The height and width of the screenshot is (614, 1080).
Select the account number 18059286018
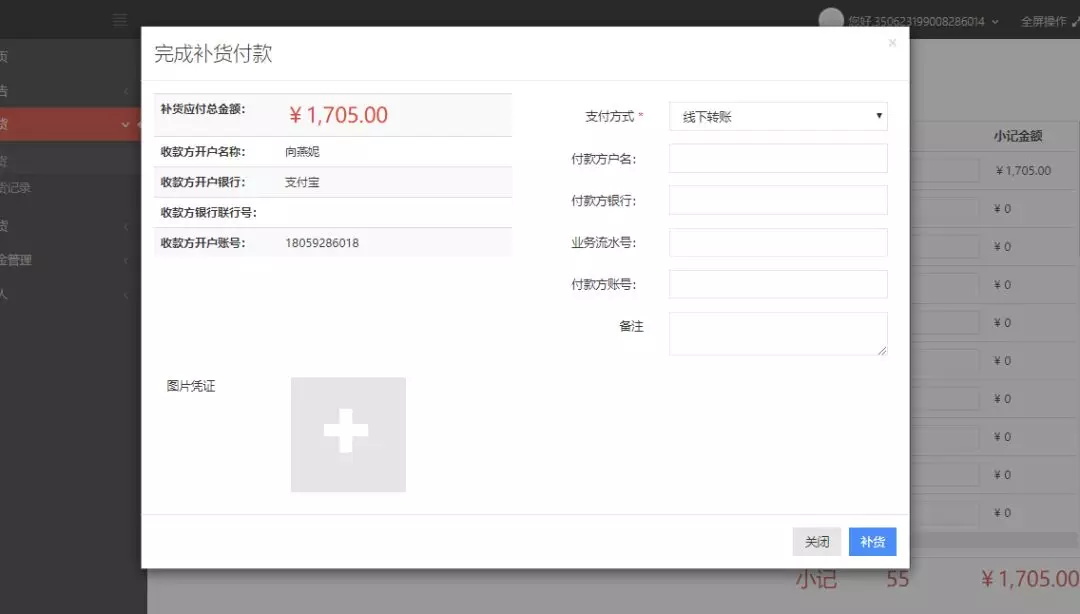pyautogui.click(x=322, y=243)
